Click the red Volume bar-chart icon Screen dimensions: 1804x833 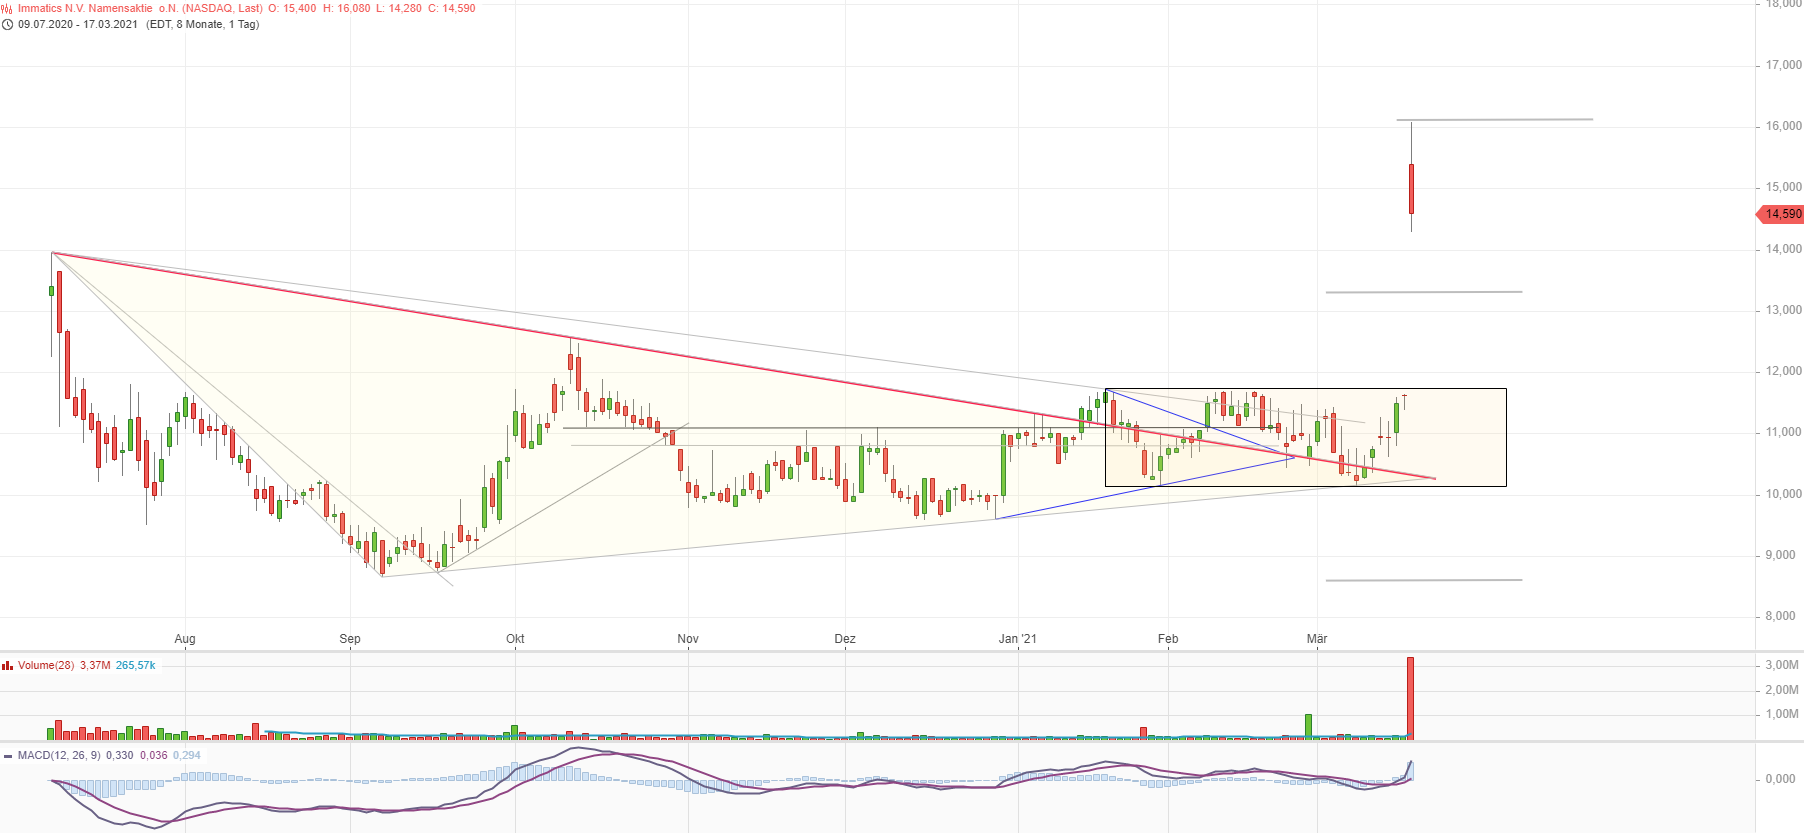(8, 665)
